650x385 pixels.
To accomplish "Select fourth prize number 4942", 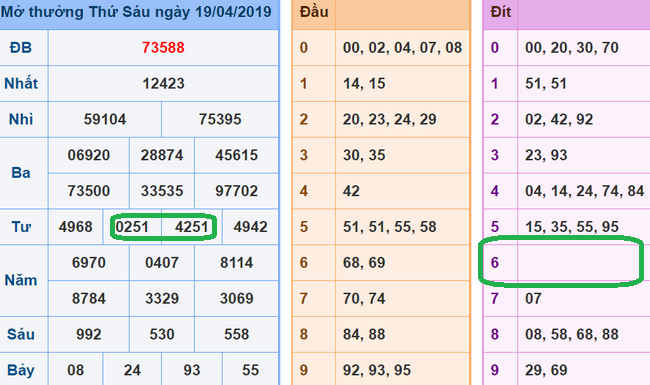I will [250, 227].
